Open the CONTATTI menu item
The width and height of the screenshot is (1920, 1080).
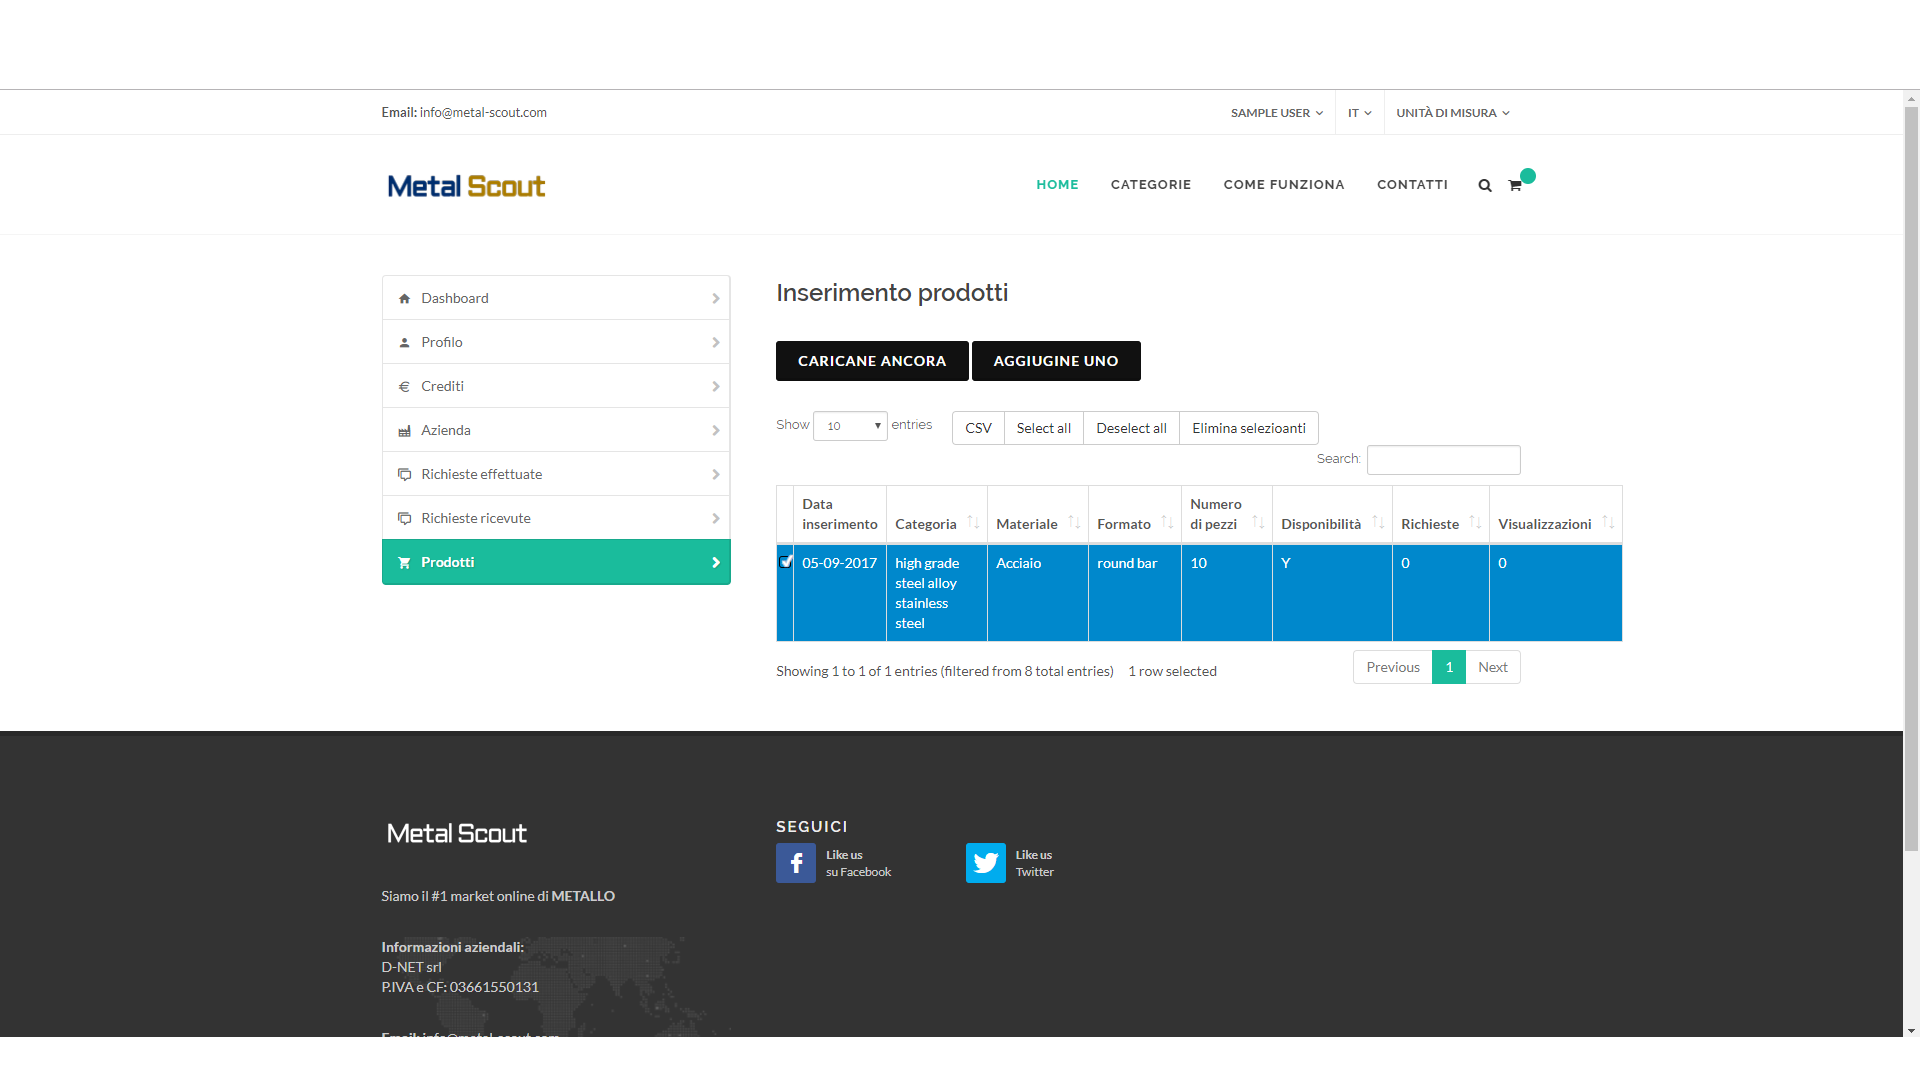coord(1412,185)
